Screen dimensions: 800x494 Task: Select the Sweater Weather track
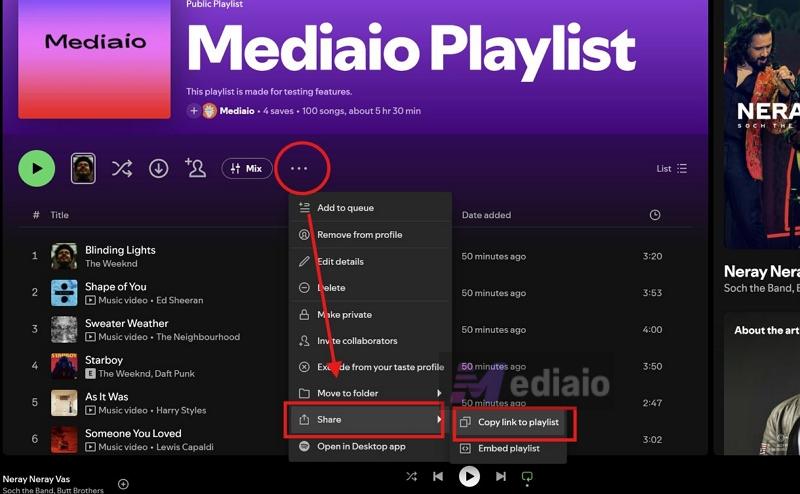(x=127, y=324)
